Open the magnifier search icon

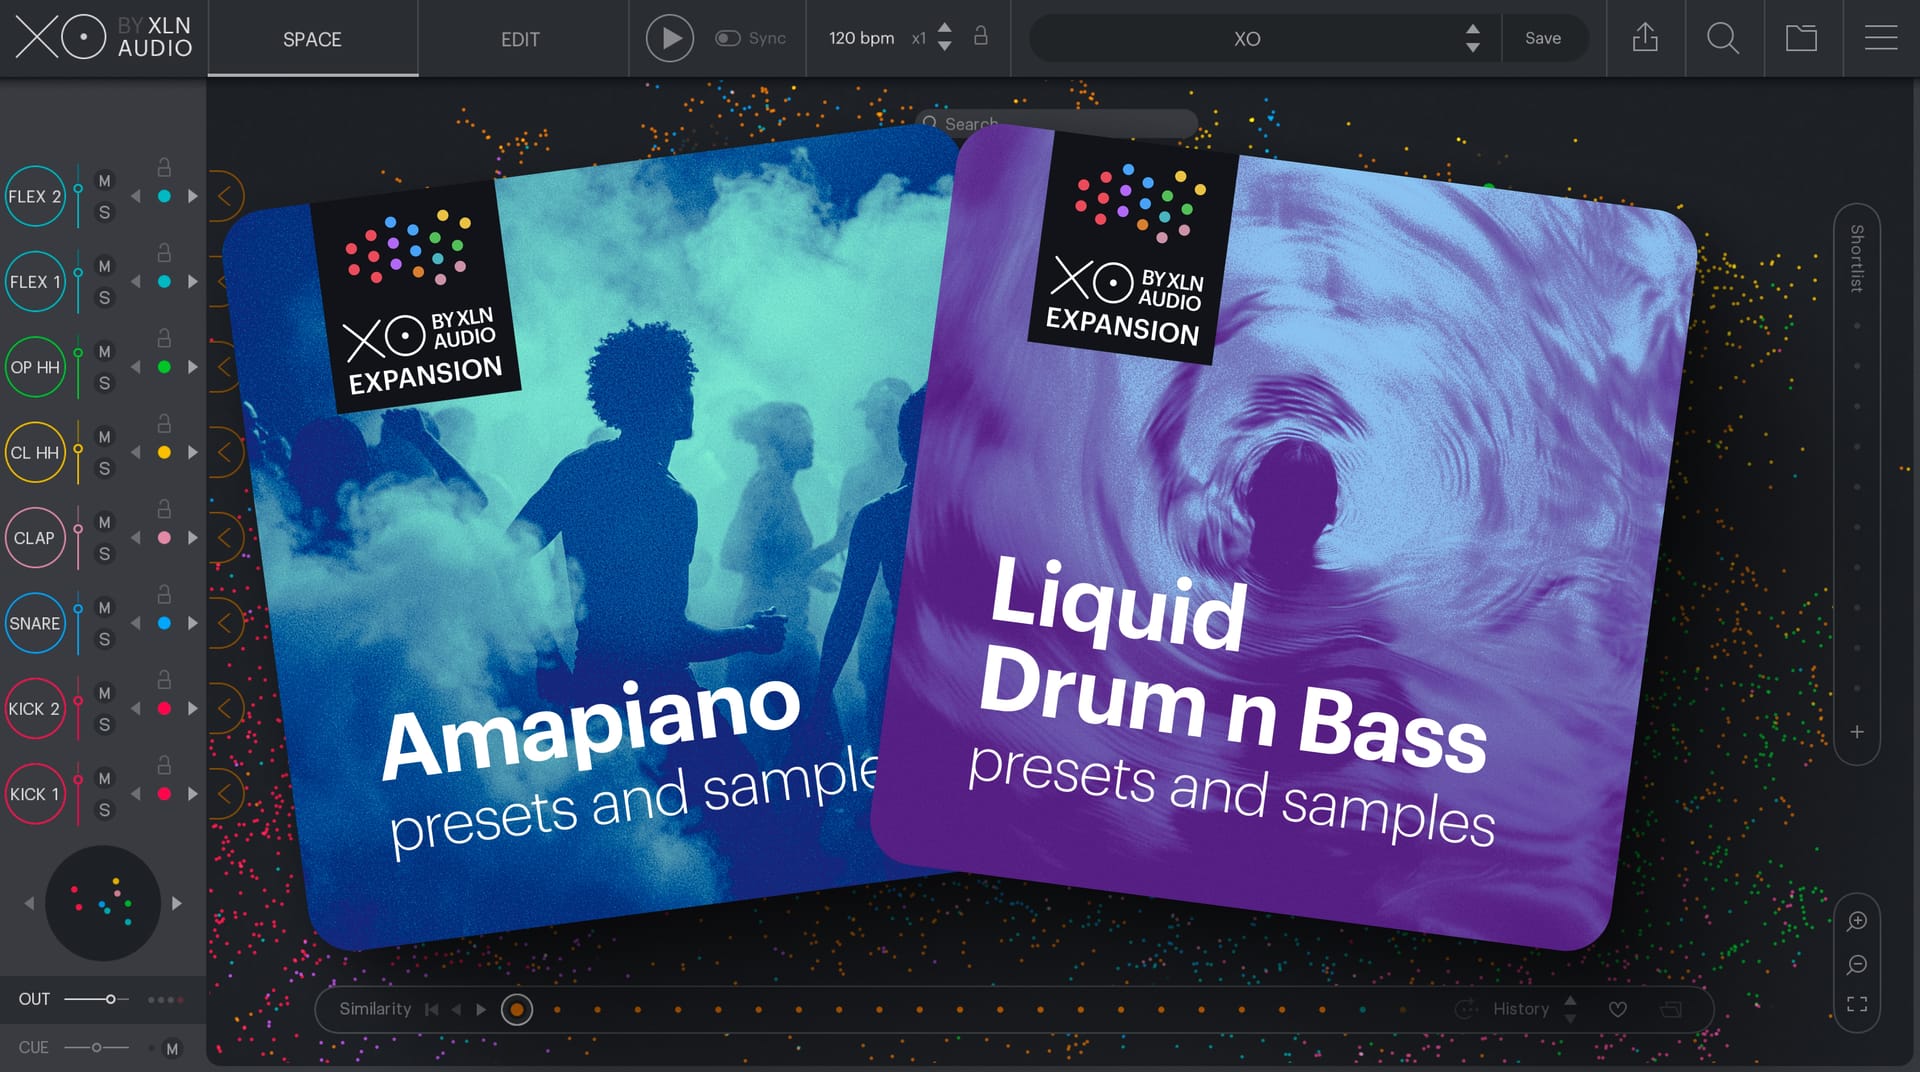tap(1723, 38)
